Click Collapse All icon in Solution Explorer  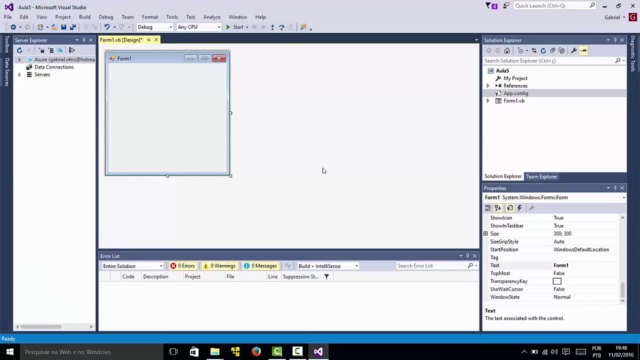tap(553, 51)
